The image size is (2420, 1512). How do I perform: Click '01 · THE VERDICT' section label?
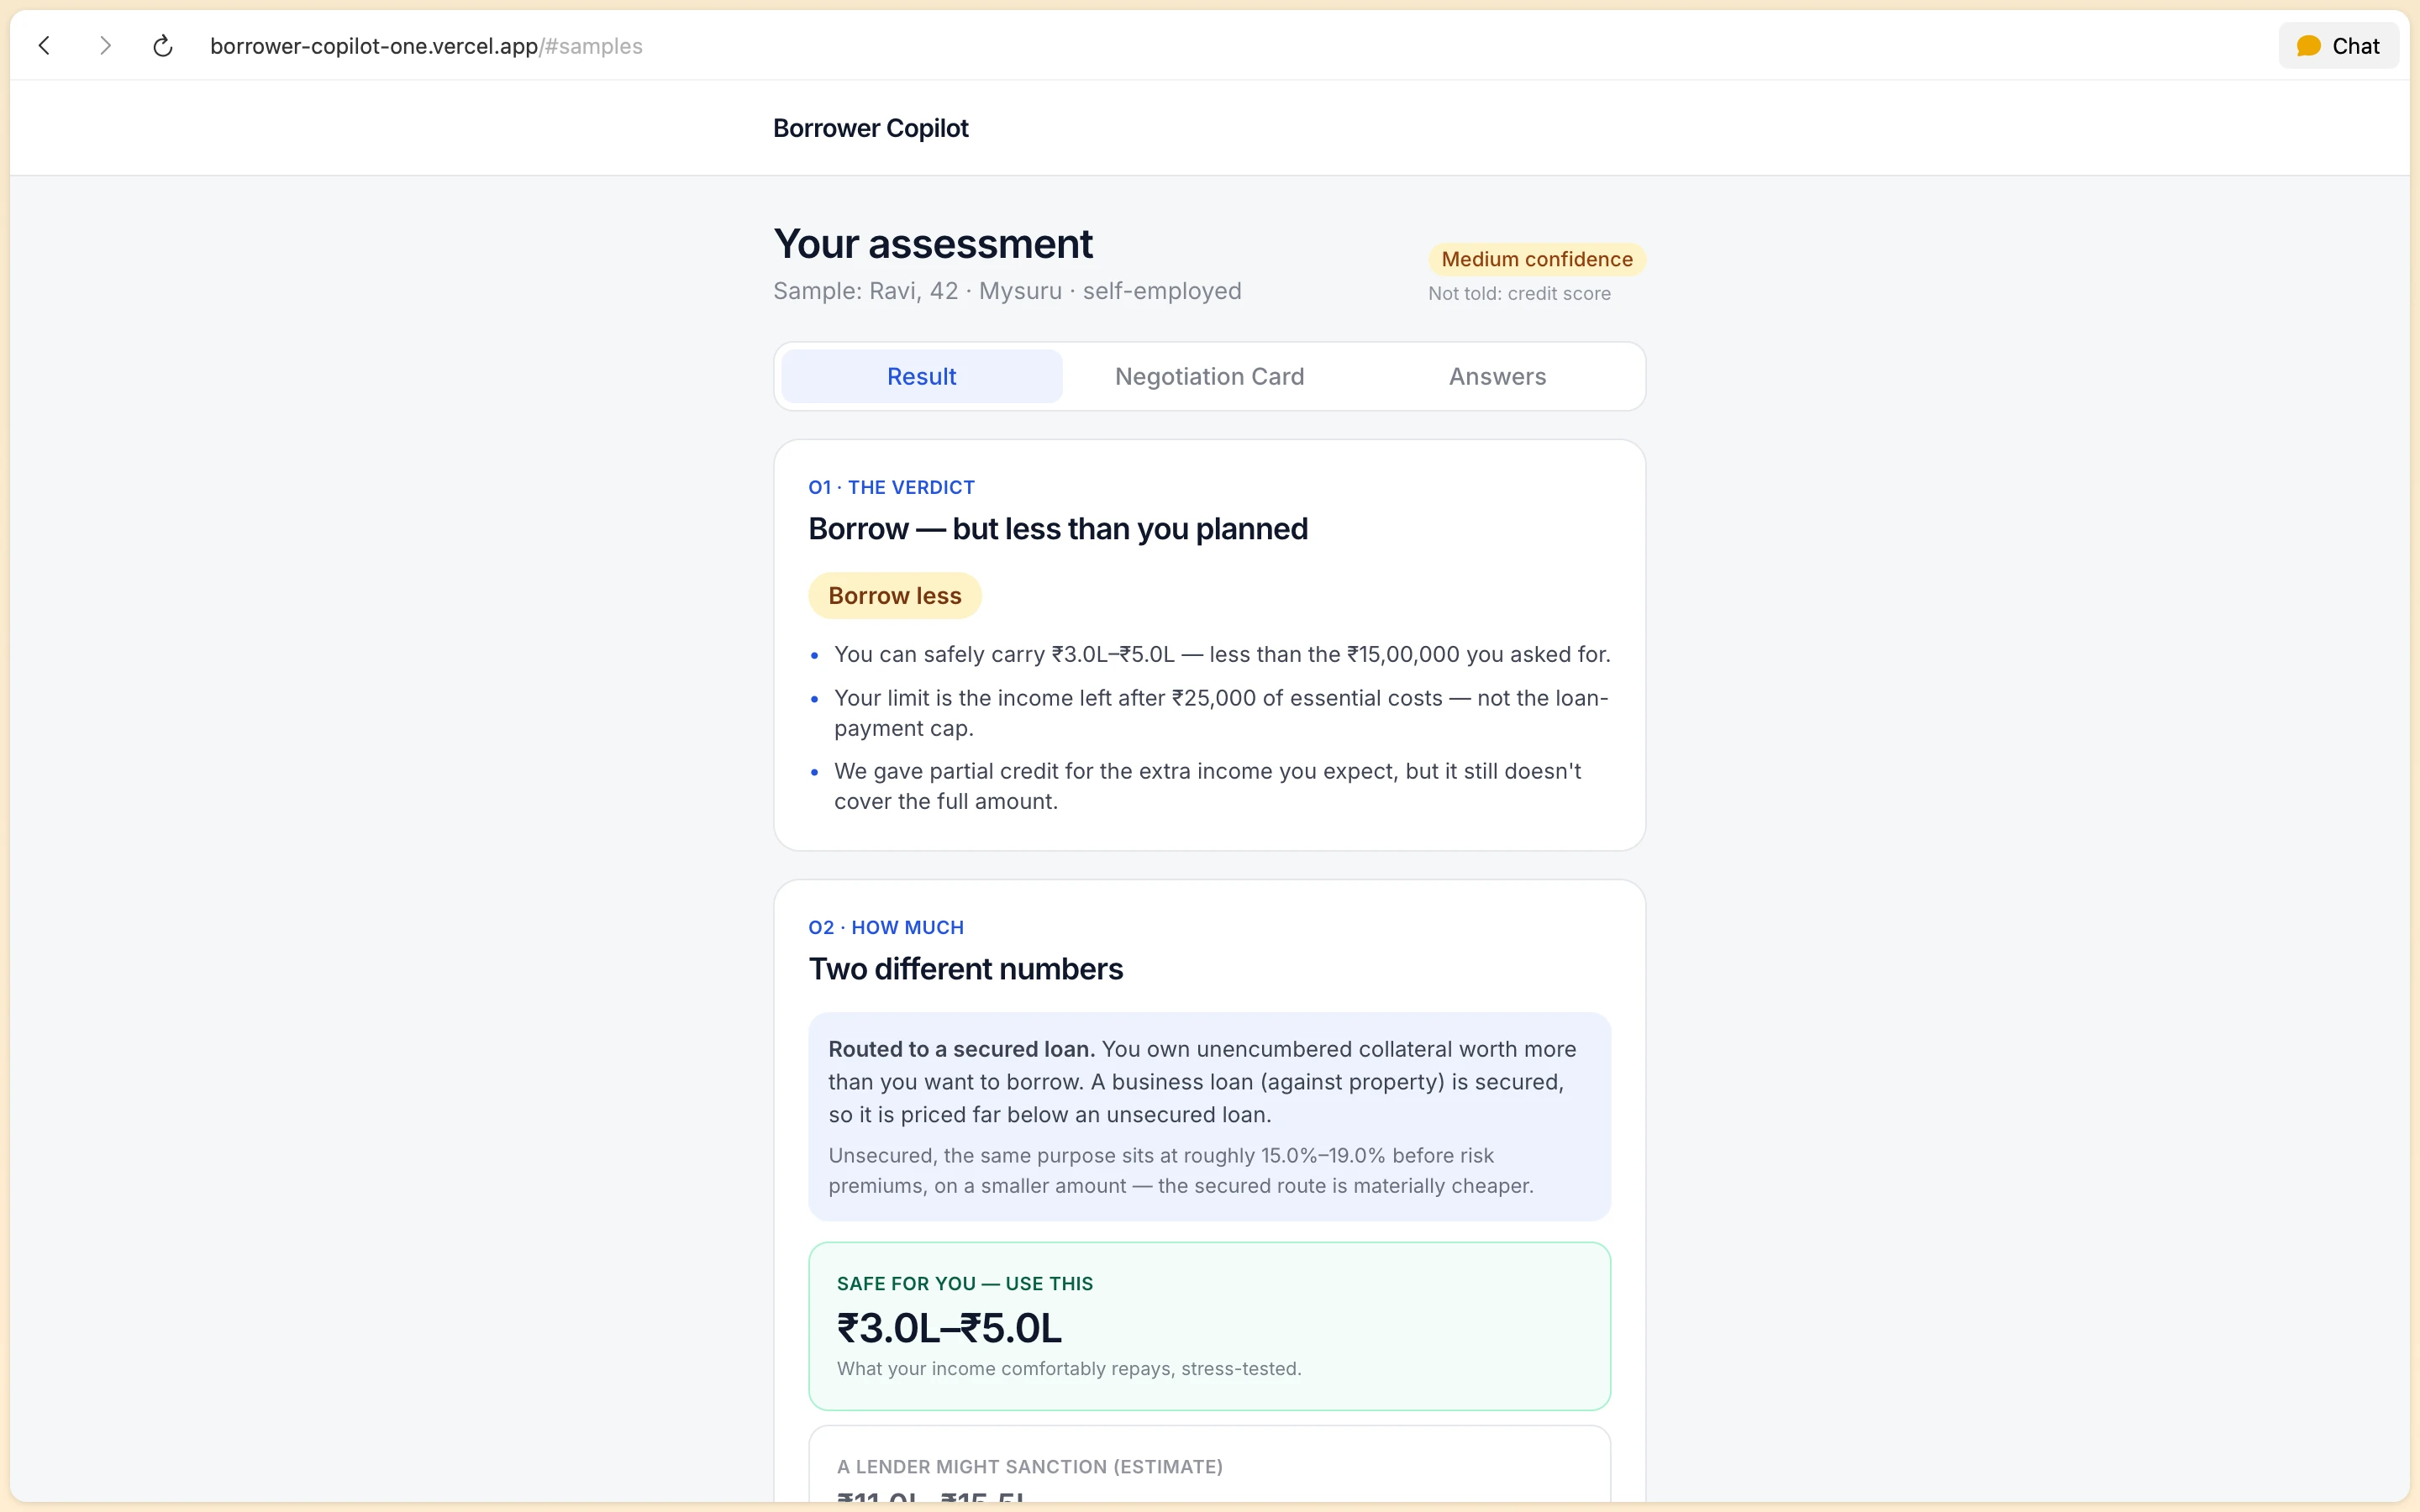[x=891, y=487]
